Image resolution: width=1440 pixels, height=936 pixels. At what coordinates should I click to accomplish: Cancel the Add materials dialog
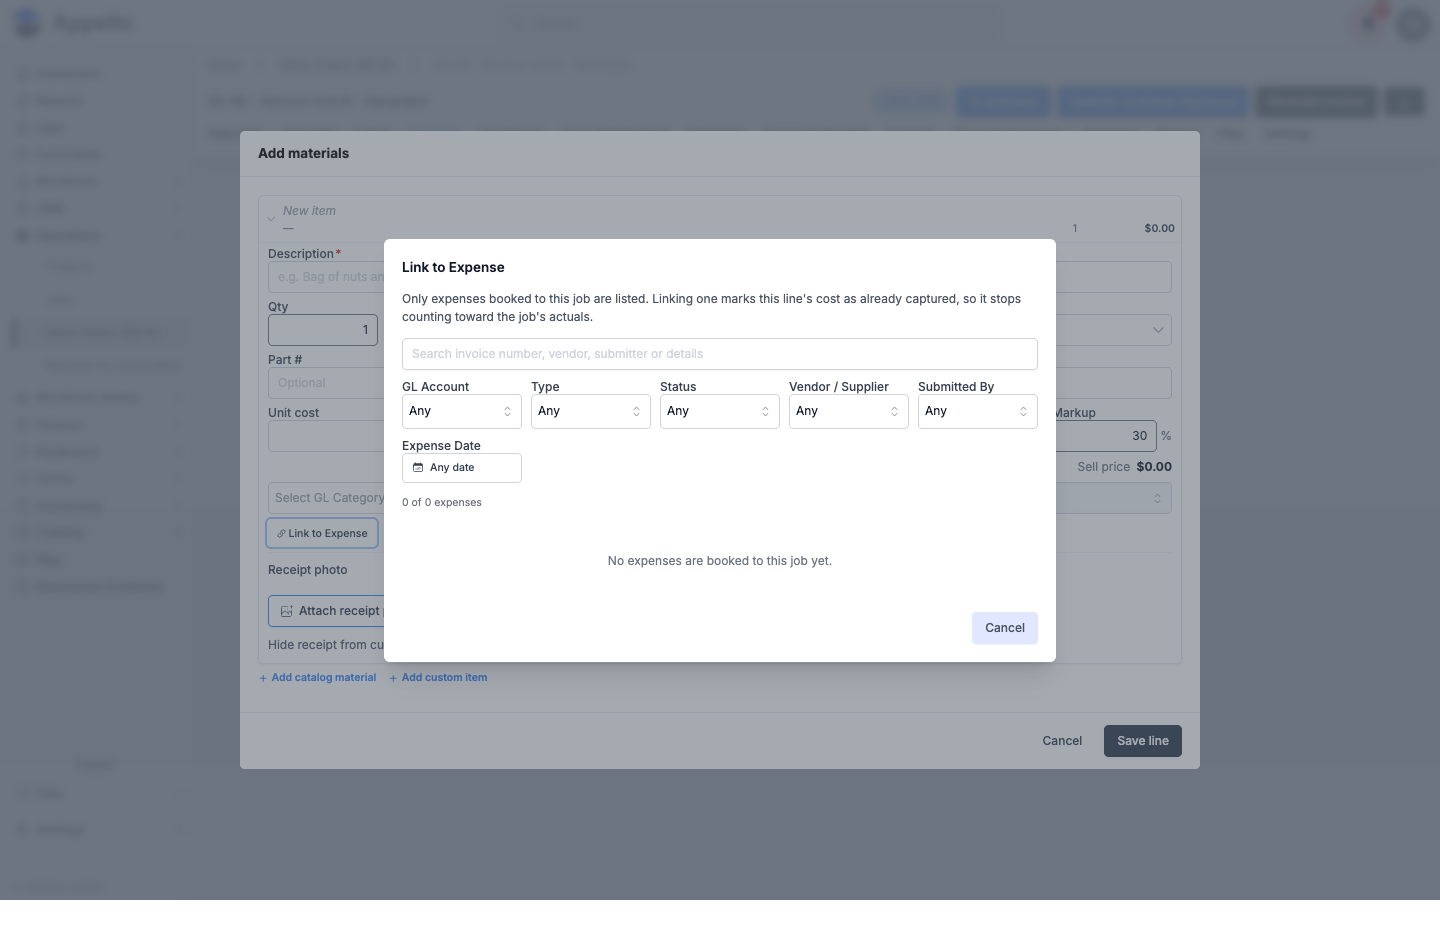click(x=1062, y=741)
